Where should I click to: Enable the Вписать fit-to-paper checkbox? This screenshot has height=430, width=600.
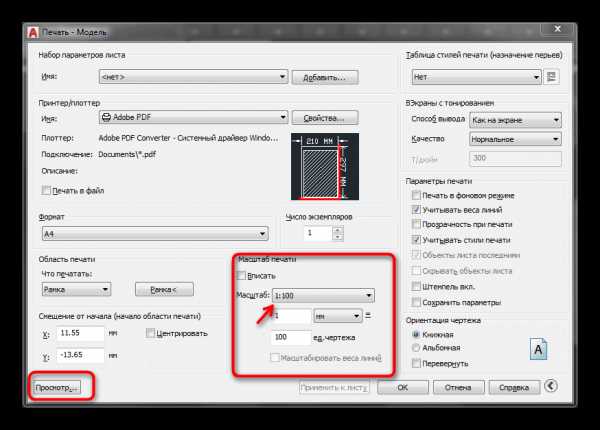[x=241, y=275]
